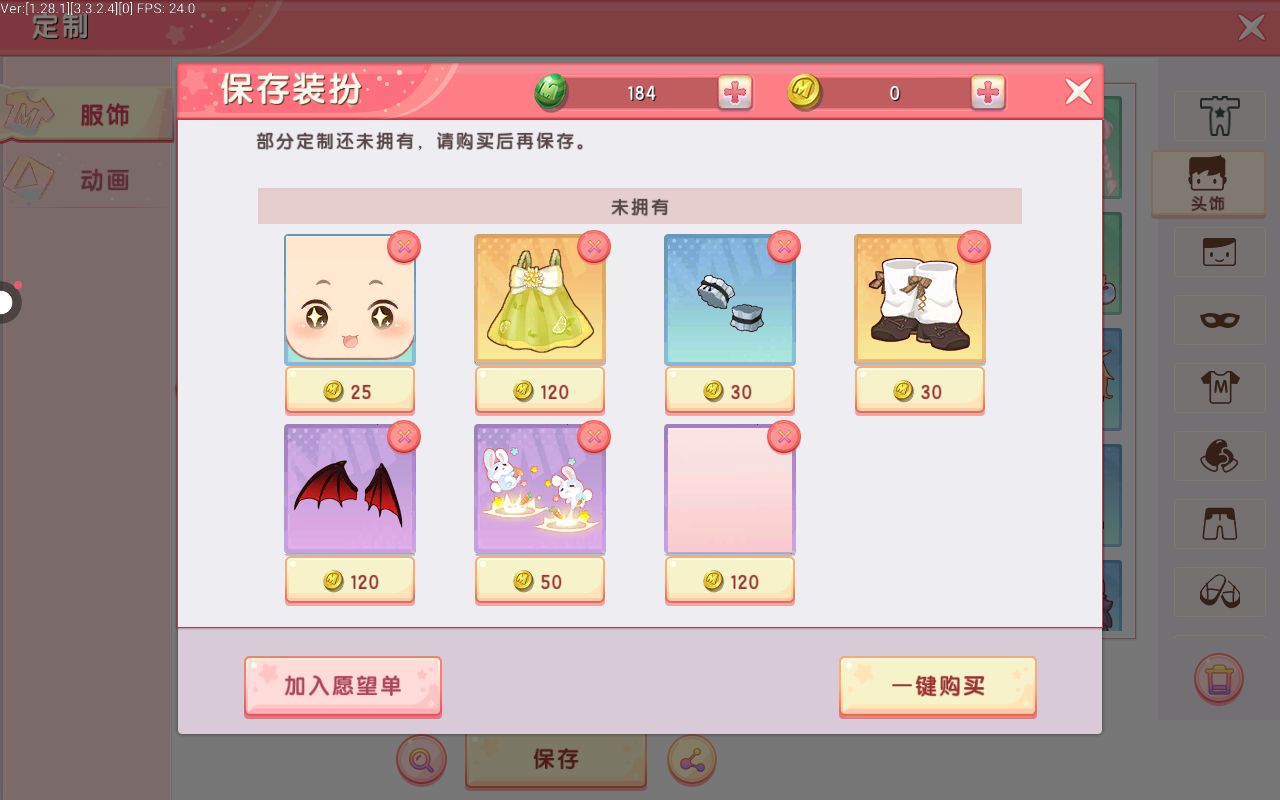The height and width of the screenshot is (800, 1280).
Task: Click the trash can clear icon
Action: pos(1218,678)
